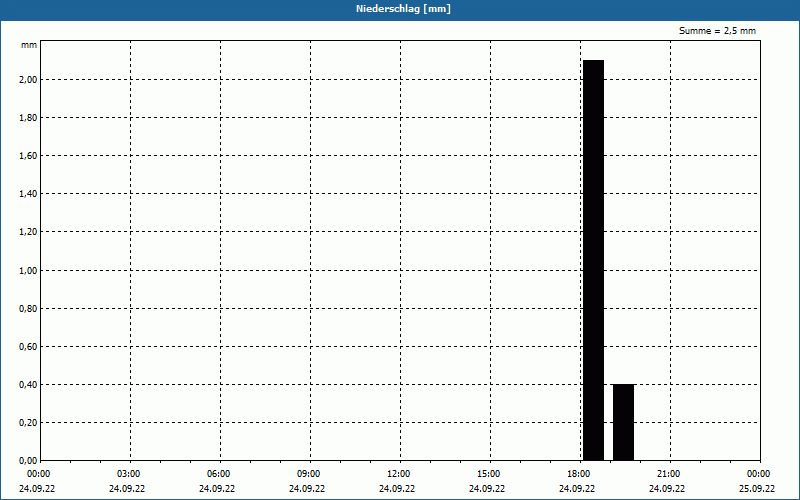Click the 12:00 time label
This screenshot has width=800, height=500.
(x=398, y=474)
